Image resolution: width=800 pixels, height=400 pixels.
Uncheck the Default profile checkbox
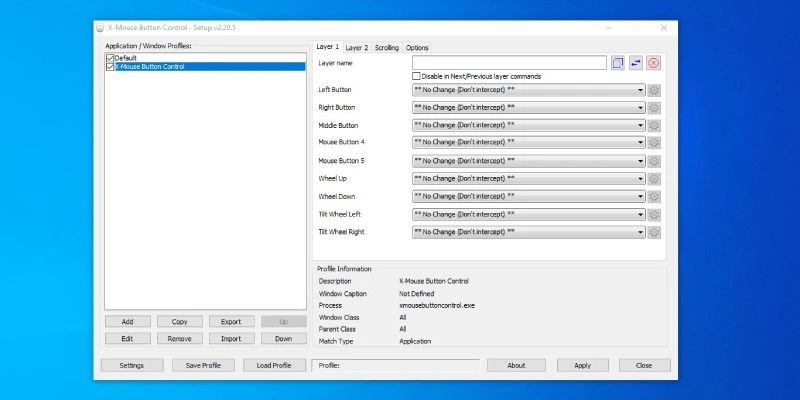pyautogui.click(x=110, y=58)
